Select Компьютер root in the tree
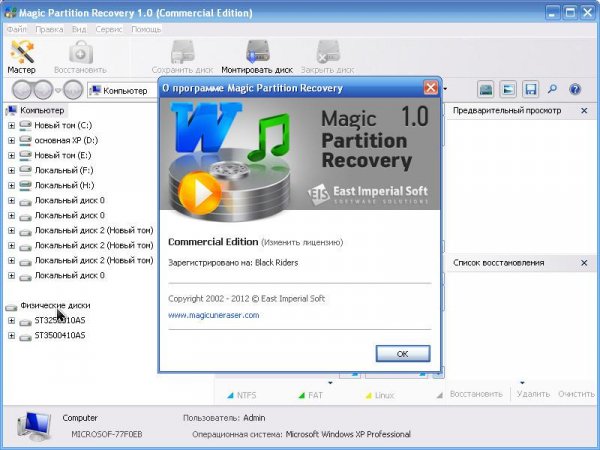The height and width of the screenshot is (450, 600). click(x=42, y=110)
